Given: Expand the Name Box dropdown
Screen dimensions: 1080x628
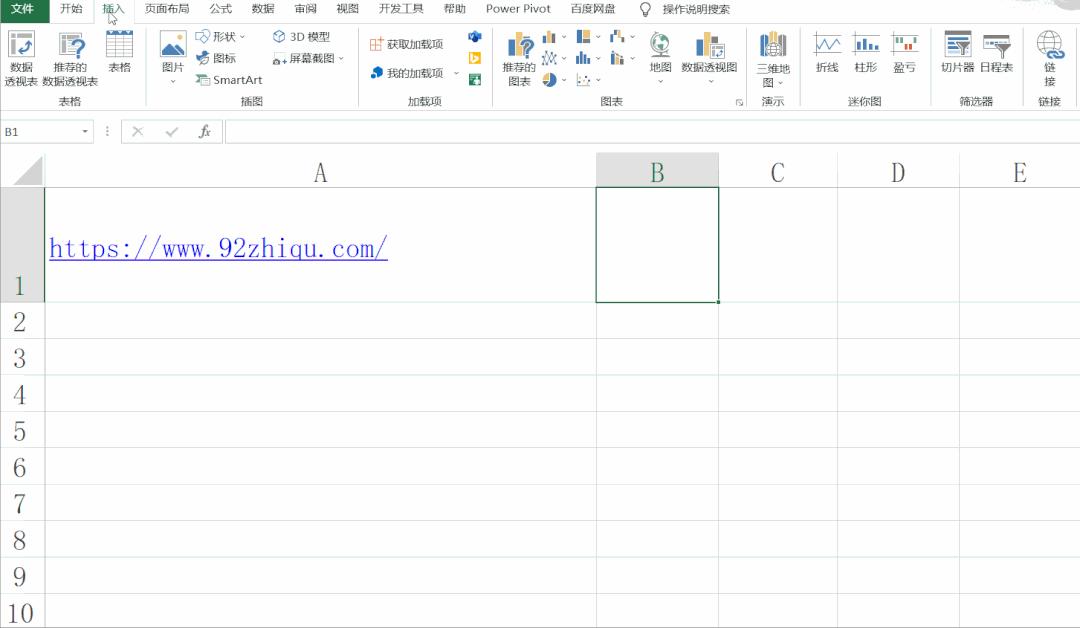Looking at the screenshot, I should pyautogui.click(x=84, y=131).
